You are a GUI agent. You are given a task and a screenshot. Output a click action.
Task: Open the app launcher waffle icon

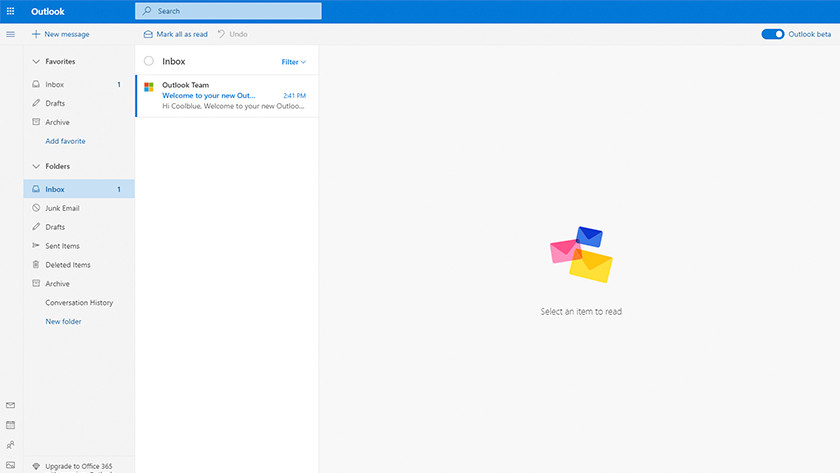coord(11,11)
